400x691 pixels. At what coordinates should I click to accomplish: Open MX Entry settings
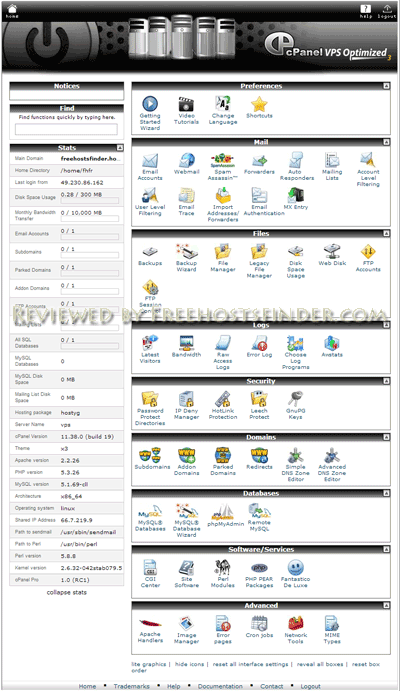click(296, 199)
